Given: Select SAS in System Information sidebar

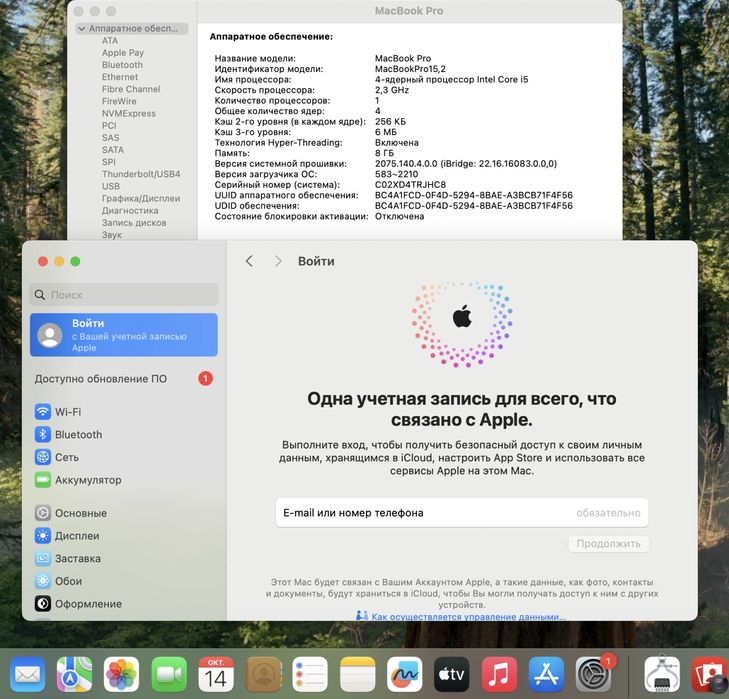Looking at the screenshot, I should pos(111,138).
